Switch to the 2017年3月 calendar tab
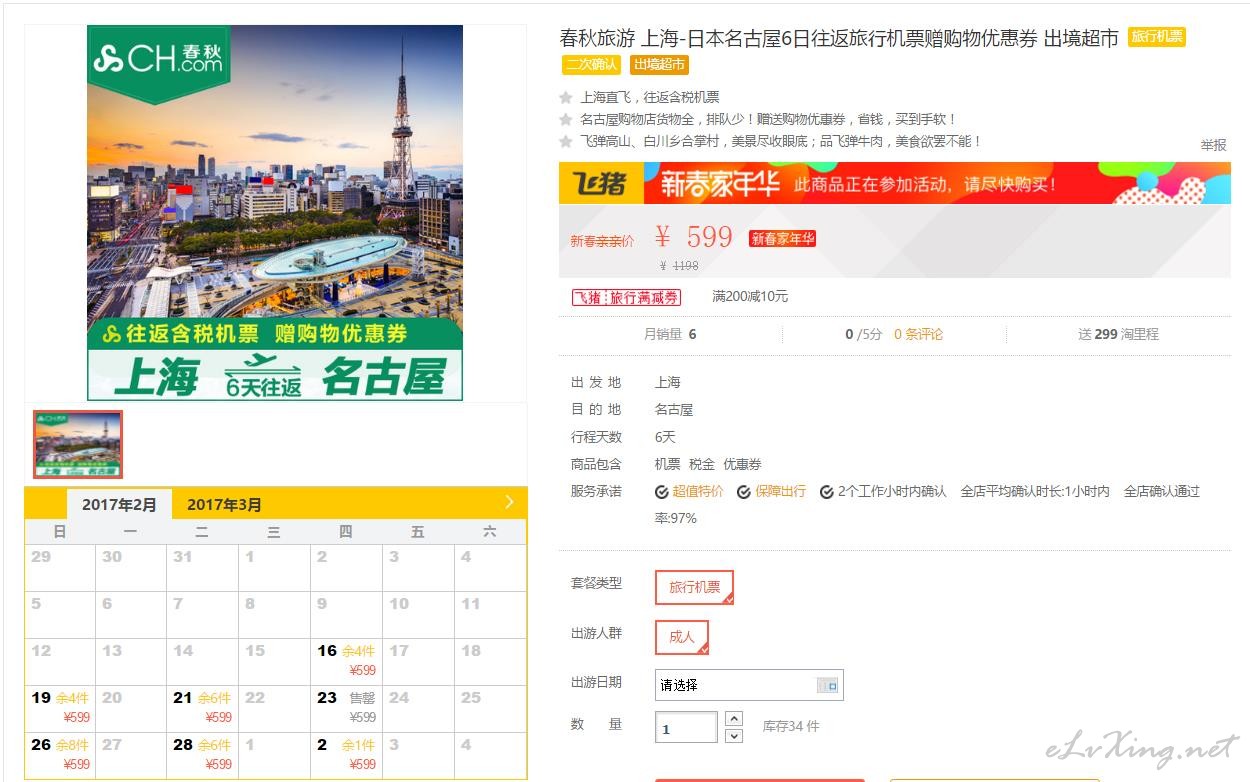This screenshot has width=1250, height=782. tap(224, 505)
